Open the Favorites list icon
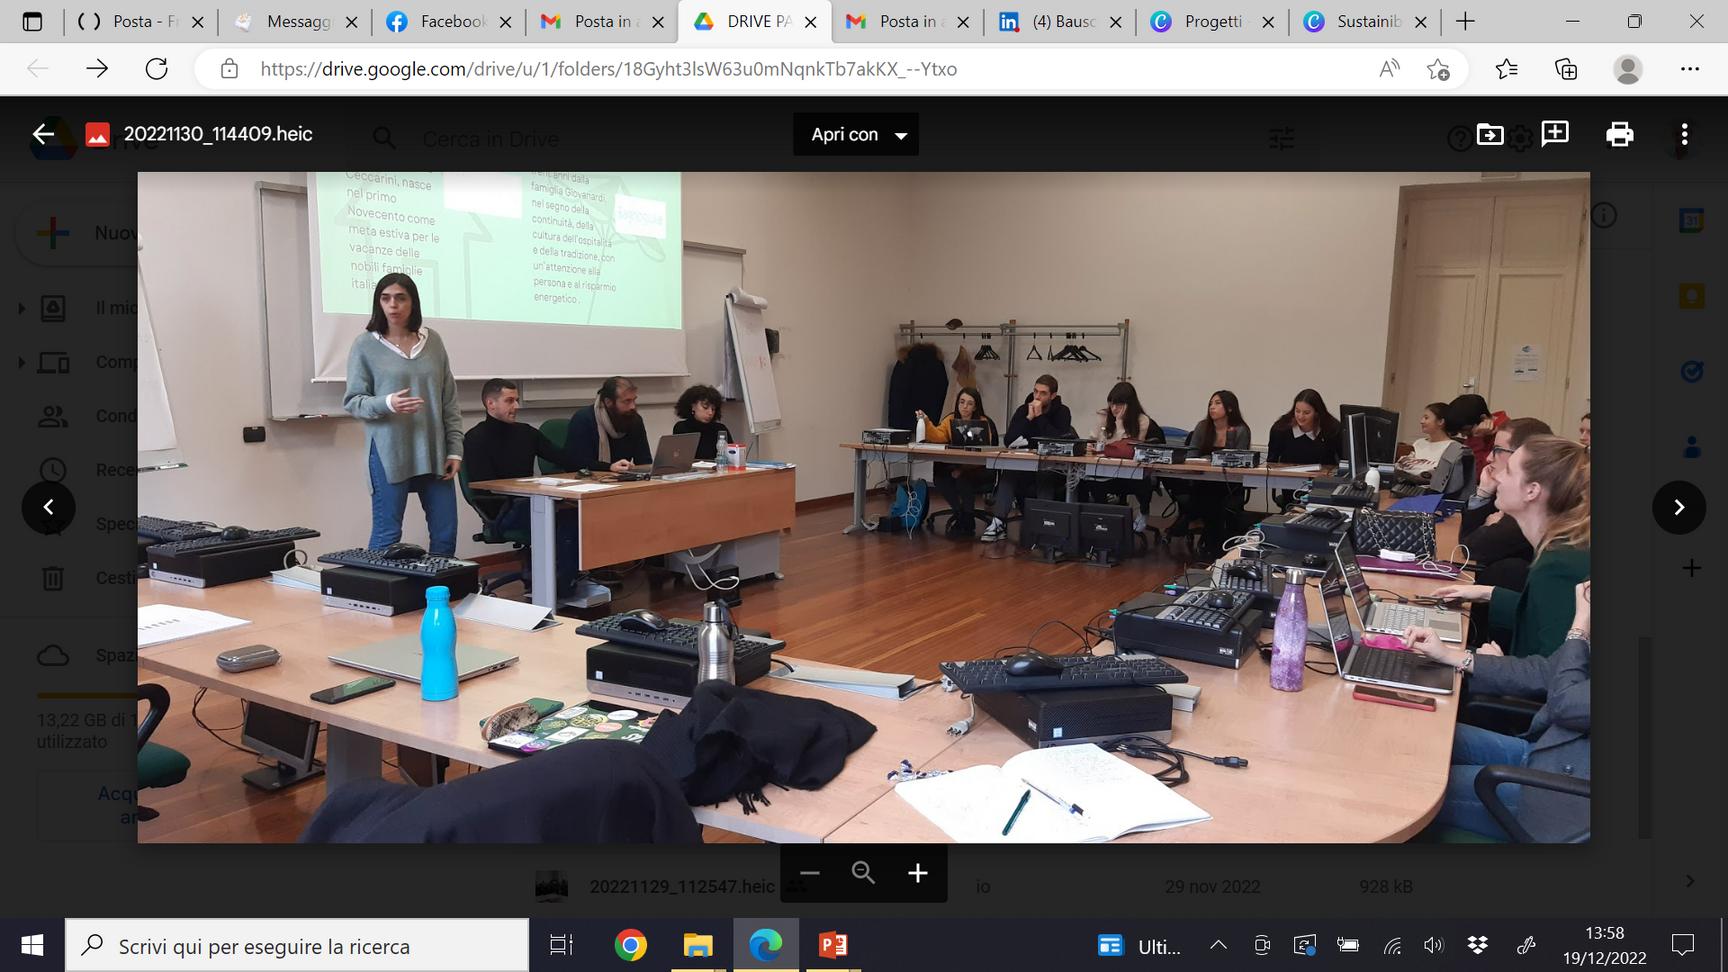The height and width of the screenshot is (972, 1728). pos(1506,69)
